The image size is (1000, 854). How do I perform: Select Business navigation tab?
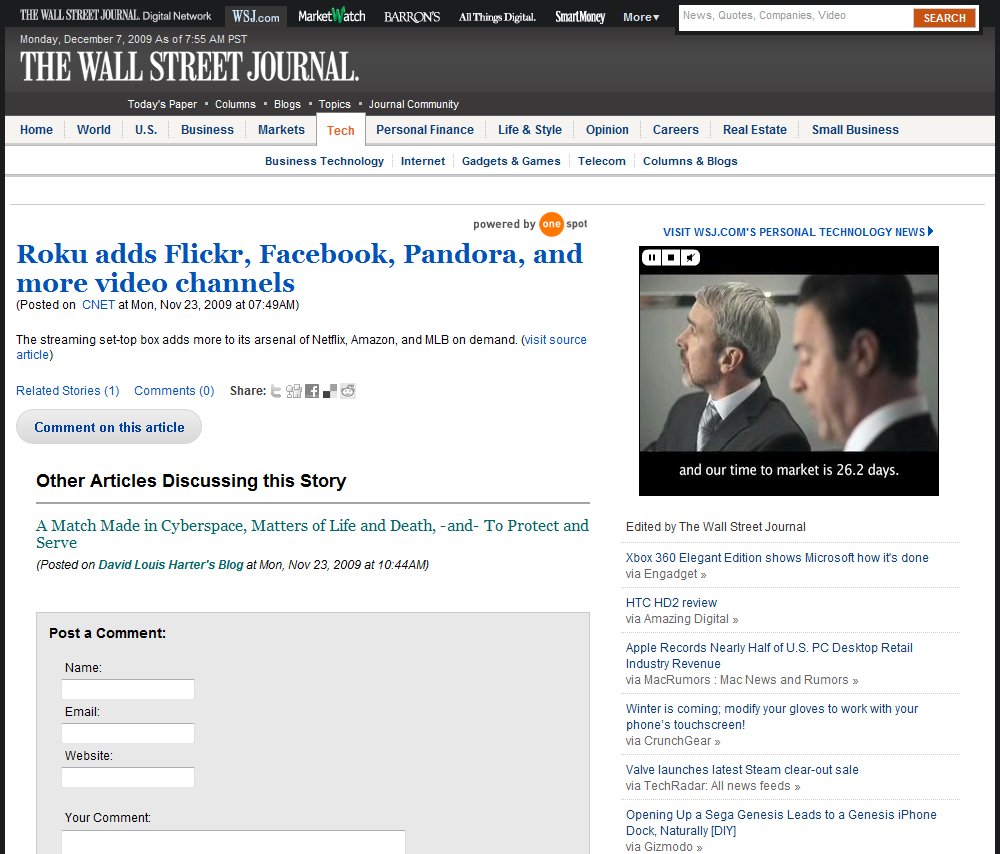[207, 129]
